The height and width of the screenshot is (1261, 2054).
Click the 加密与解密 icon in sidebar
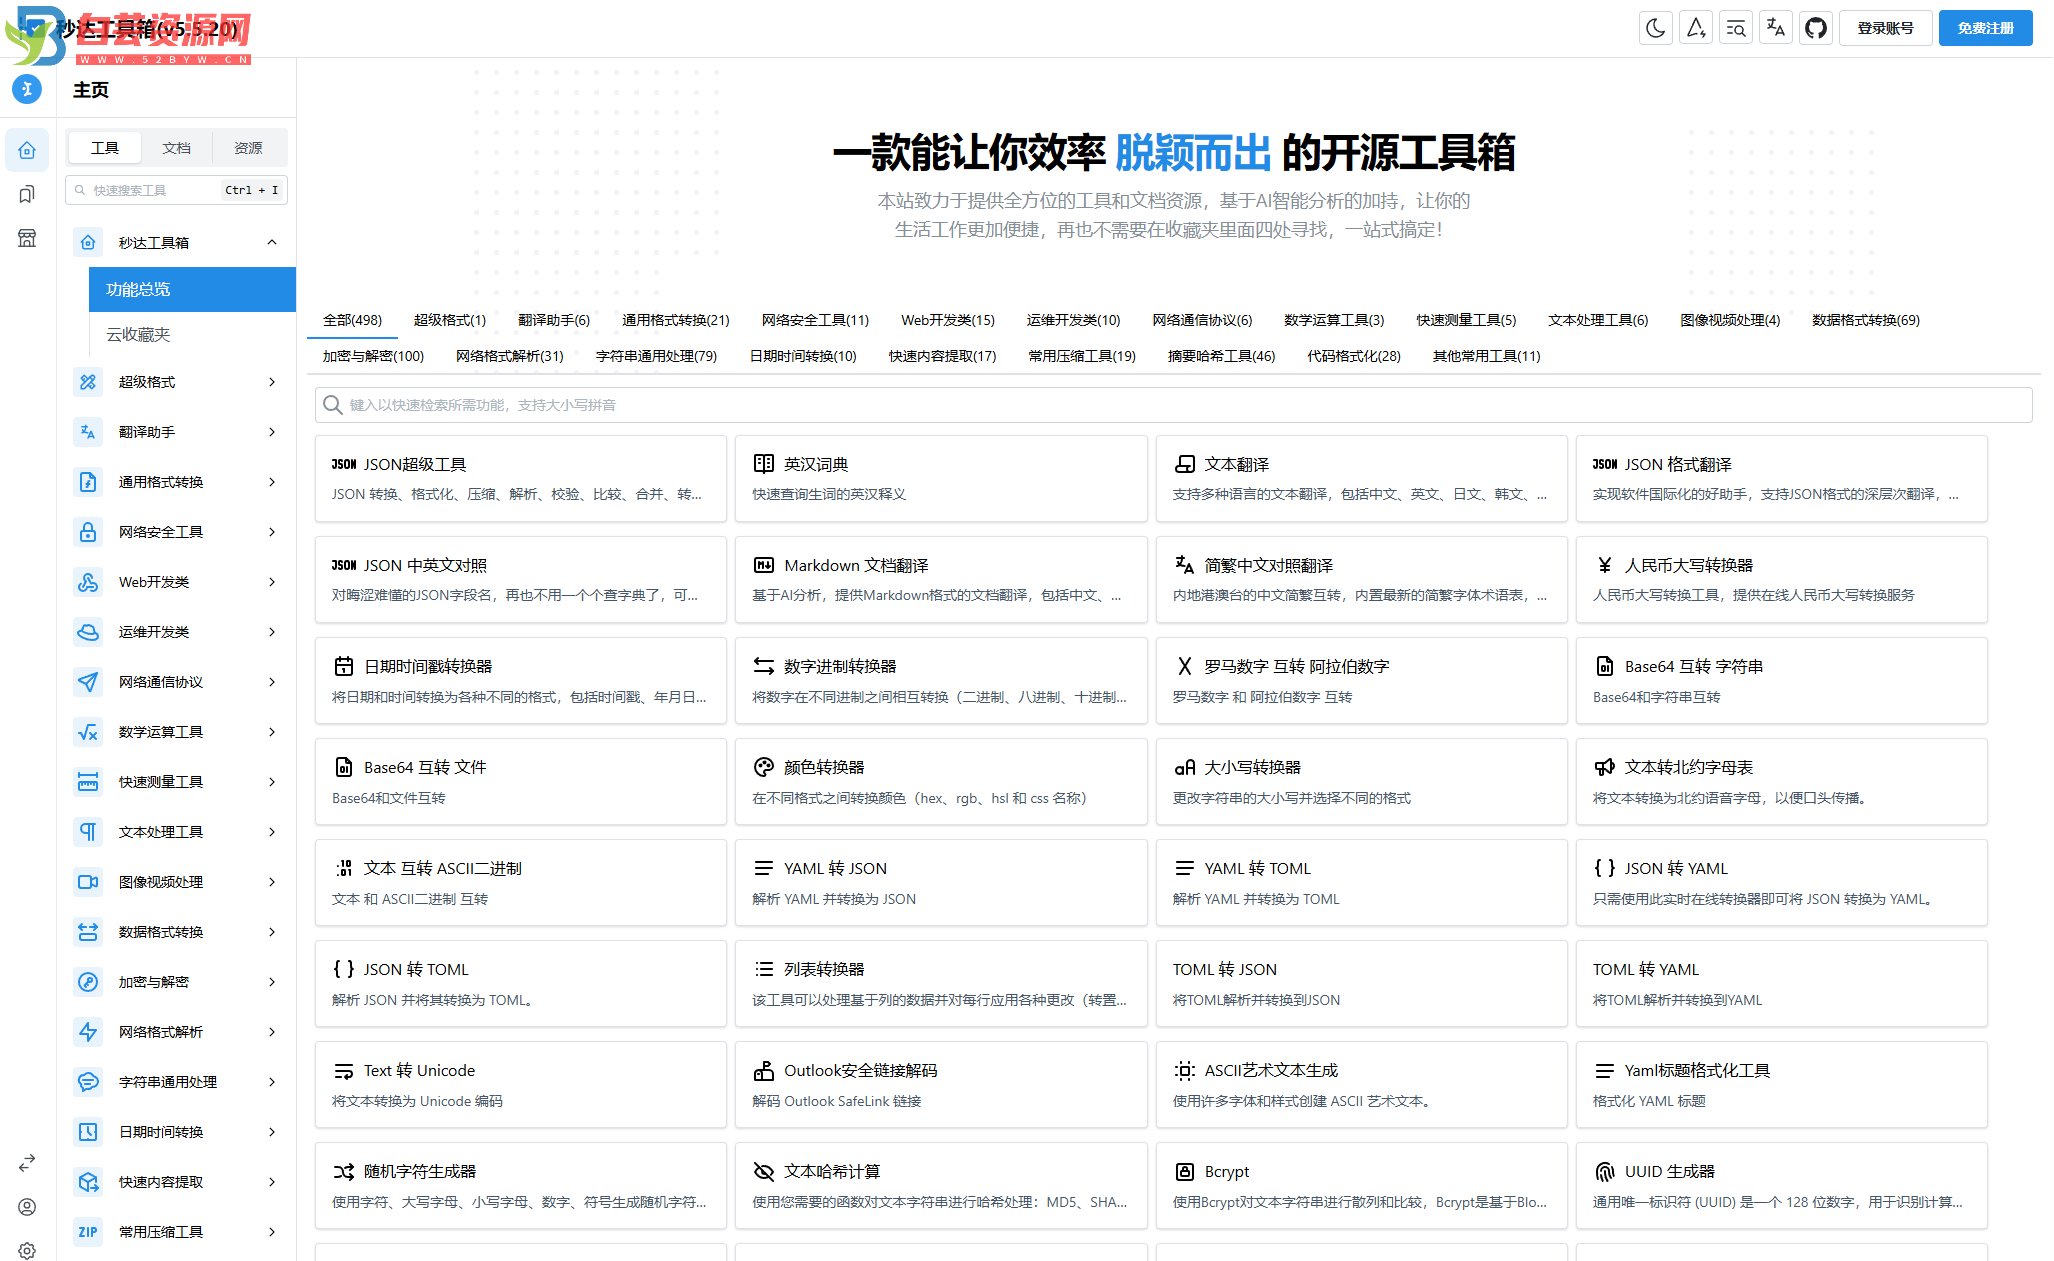[x=88, y=982]
